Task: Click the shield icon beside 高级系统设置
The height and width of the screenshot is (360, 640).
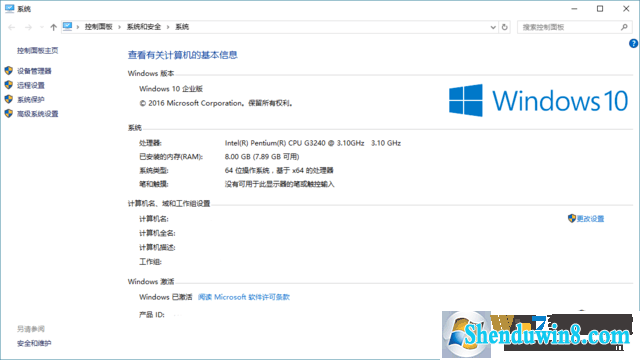Action: [x=9, y=113]
